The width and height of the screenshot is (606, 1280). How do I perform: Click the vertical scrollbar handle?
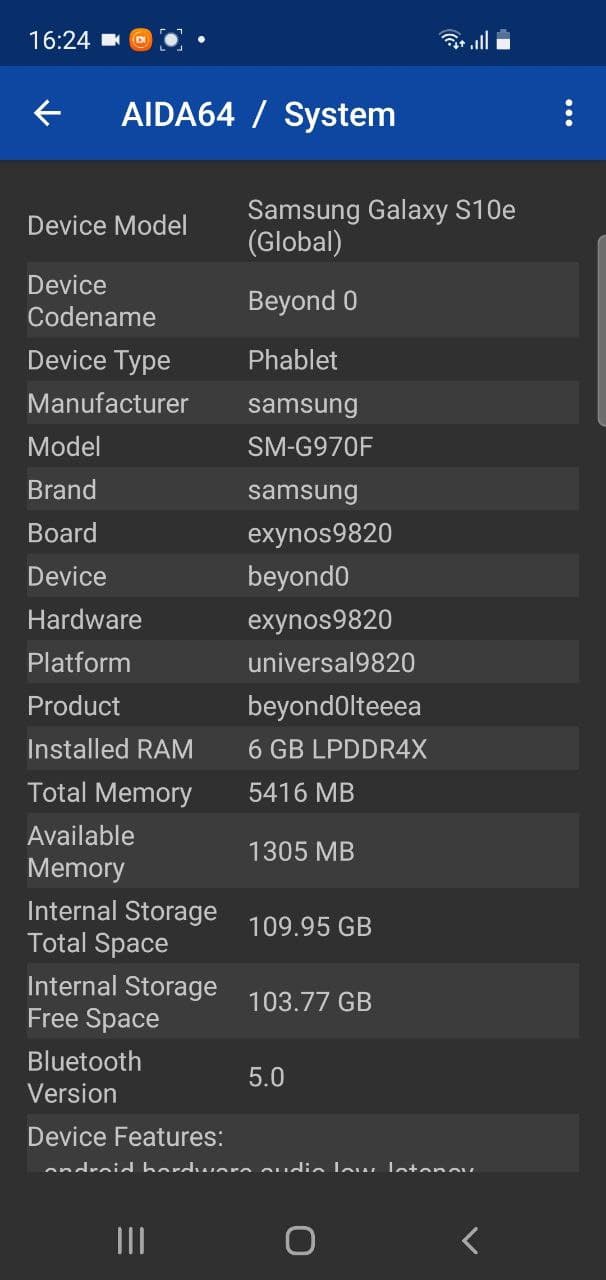[601, 330]
